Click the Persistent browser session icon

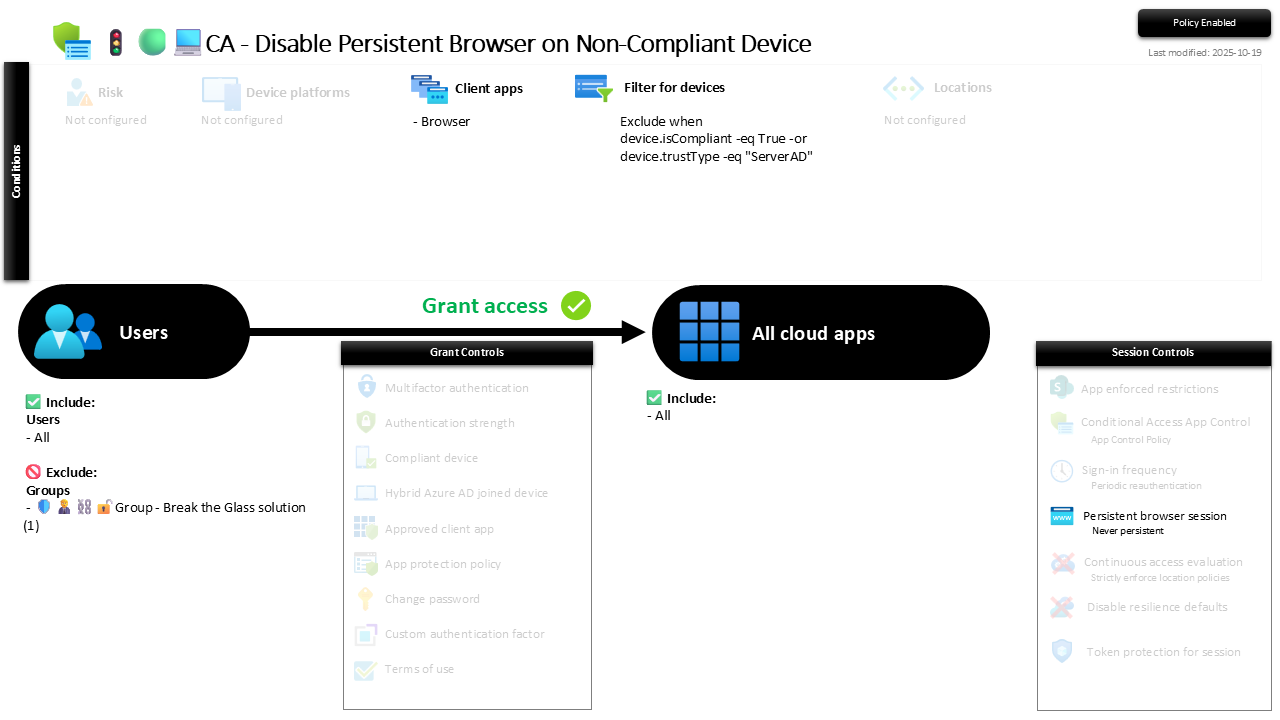coord(1062,516)
